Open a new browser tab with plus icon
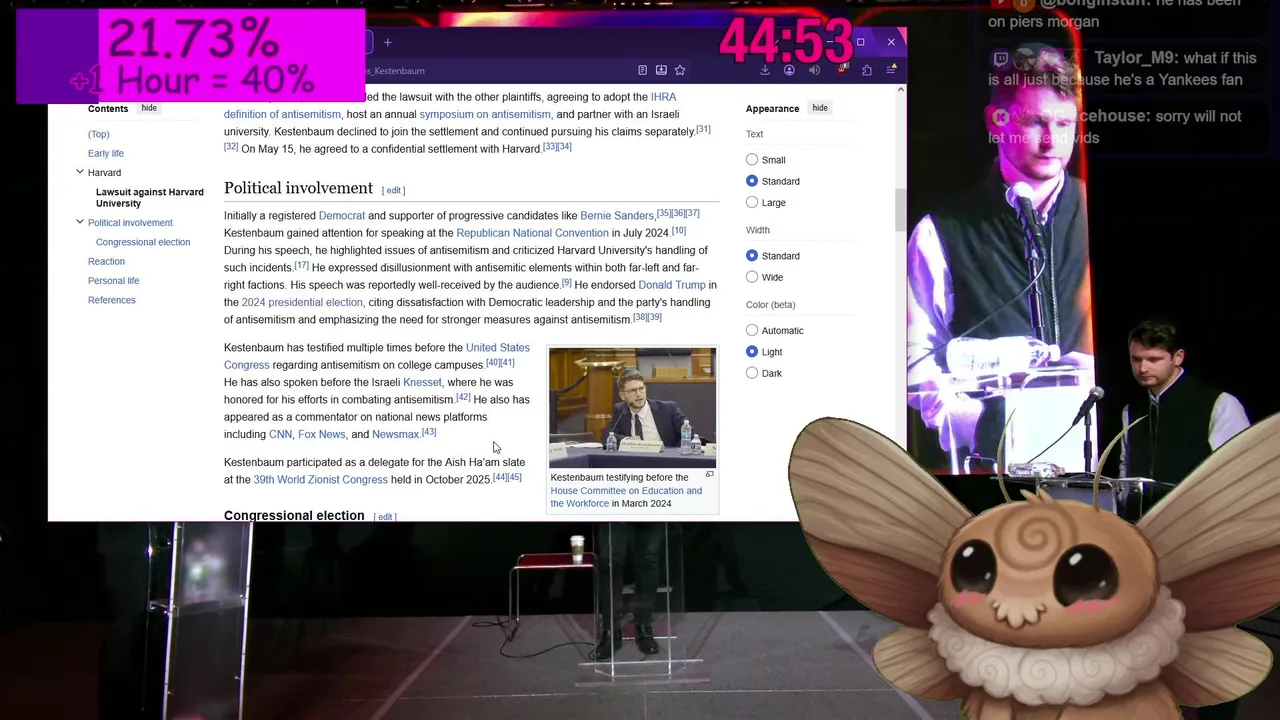Viewport: 1280px width, 720px height. point(388,43)
